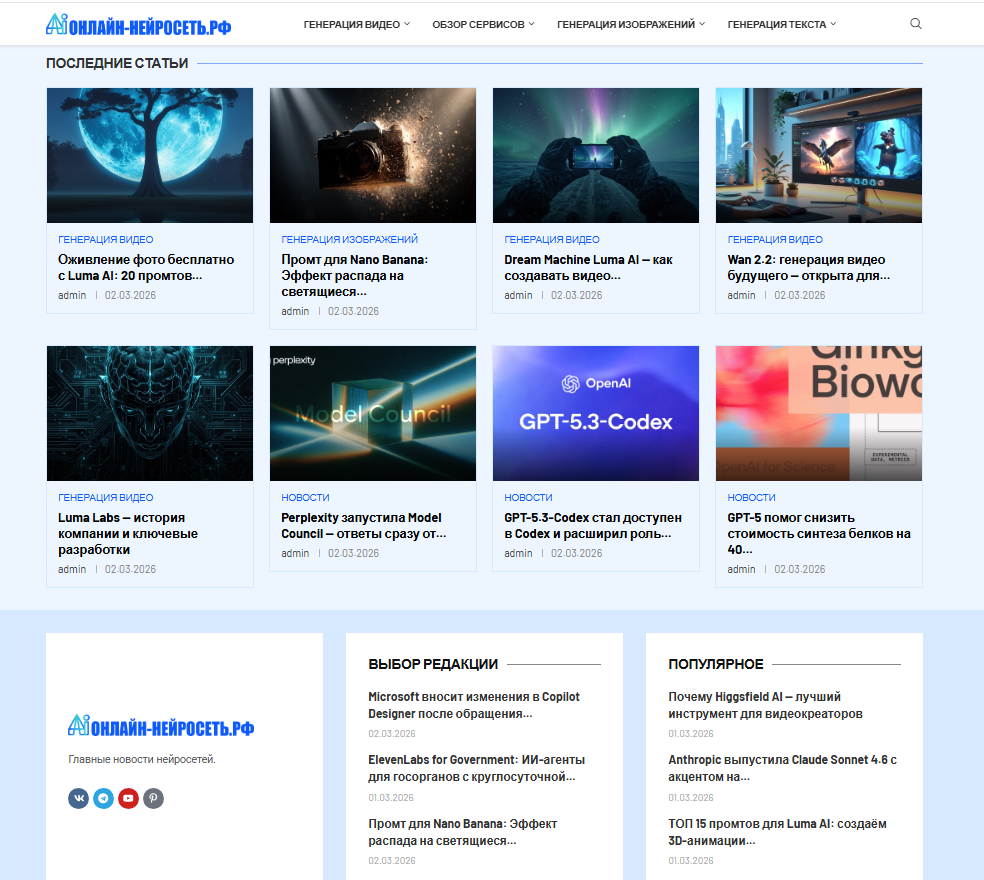This screenshot has height=880, width=984.
Task: Click admin author under Nano Banana card
Action: 295,311
